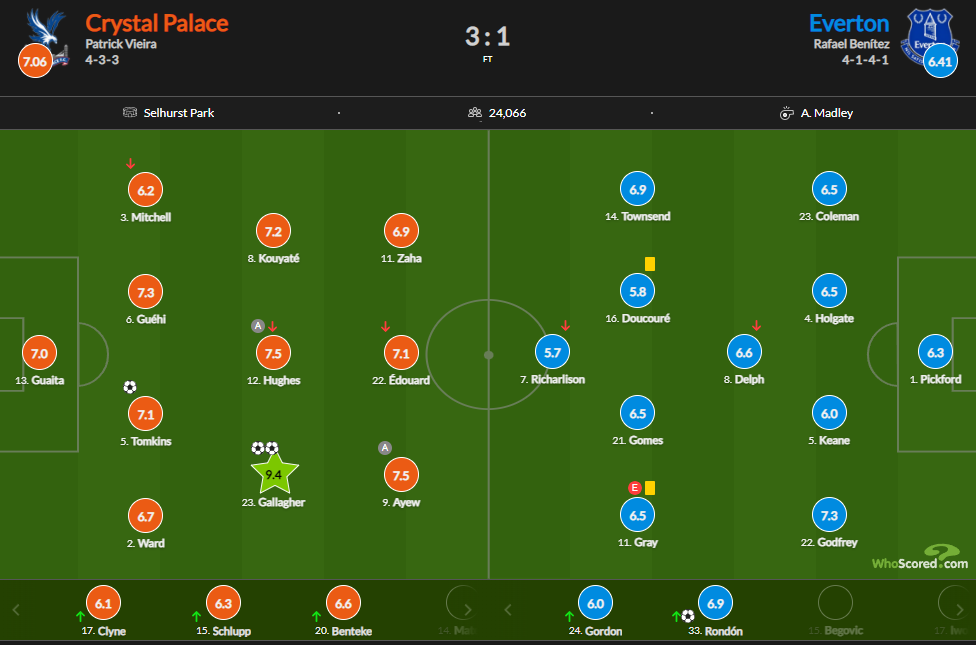
Task: Open the Crystal Palace team name link
Action: coord(157,23)
